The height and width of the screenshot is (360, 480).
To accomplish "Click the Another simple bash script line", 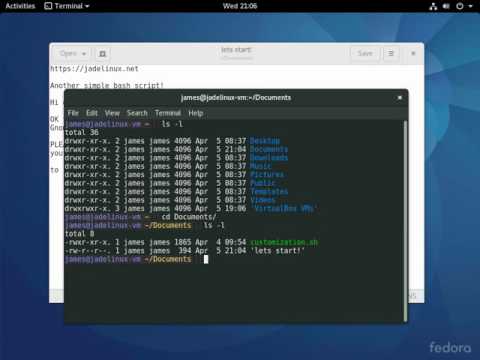I will tap(107, 85).
